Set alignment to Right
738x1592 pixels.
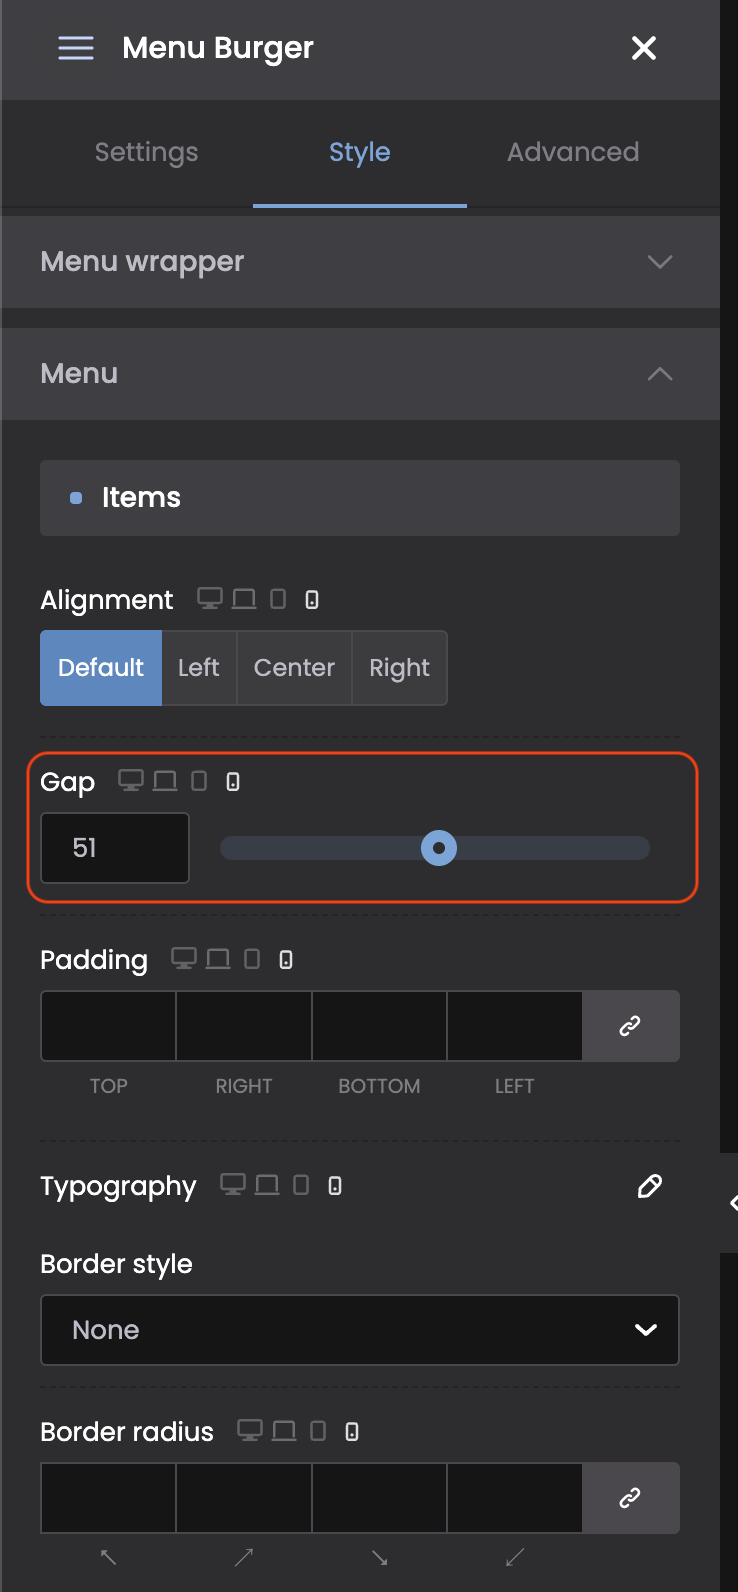pos(399,668)
